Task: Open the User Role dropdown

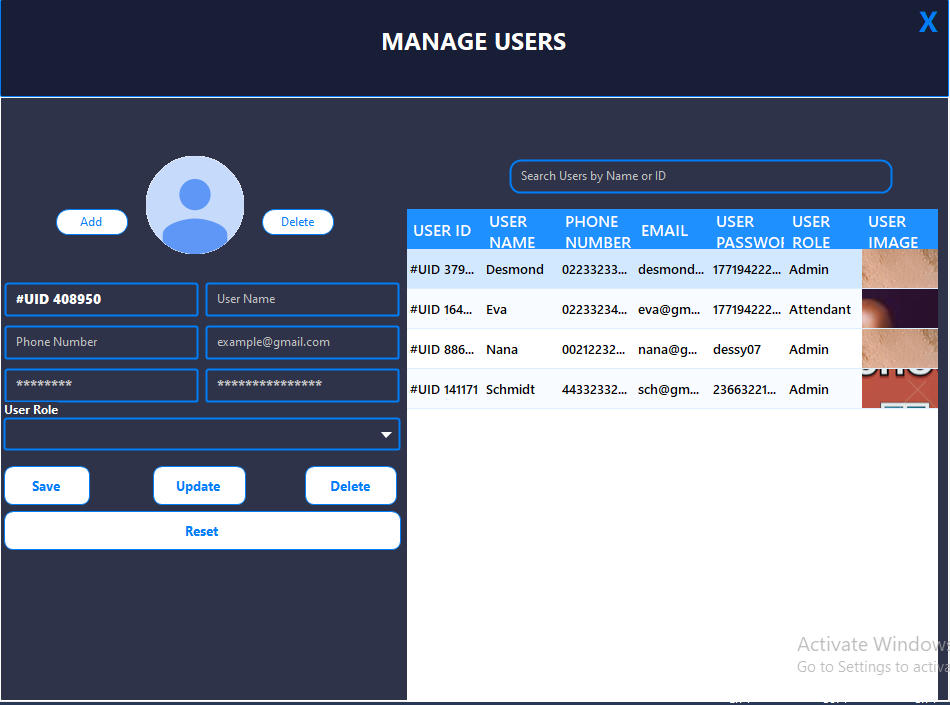Action: tap(202, 434)
